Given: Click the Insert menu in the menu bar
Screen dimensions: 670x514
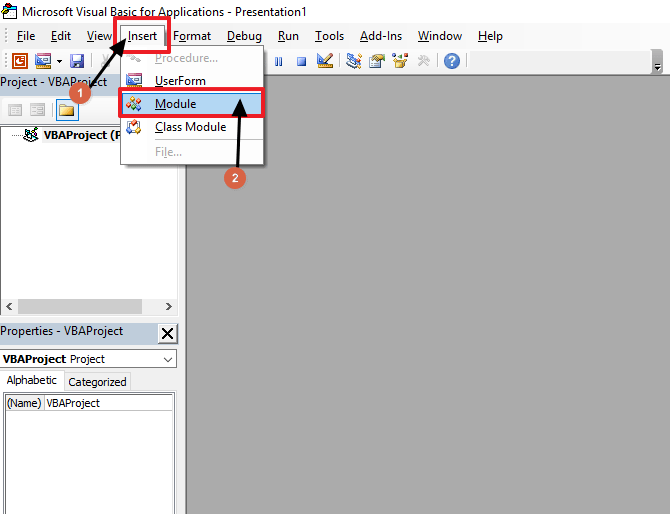Looking at the screenshot, I should (142, 36).
